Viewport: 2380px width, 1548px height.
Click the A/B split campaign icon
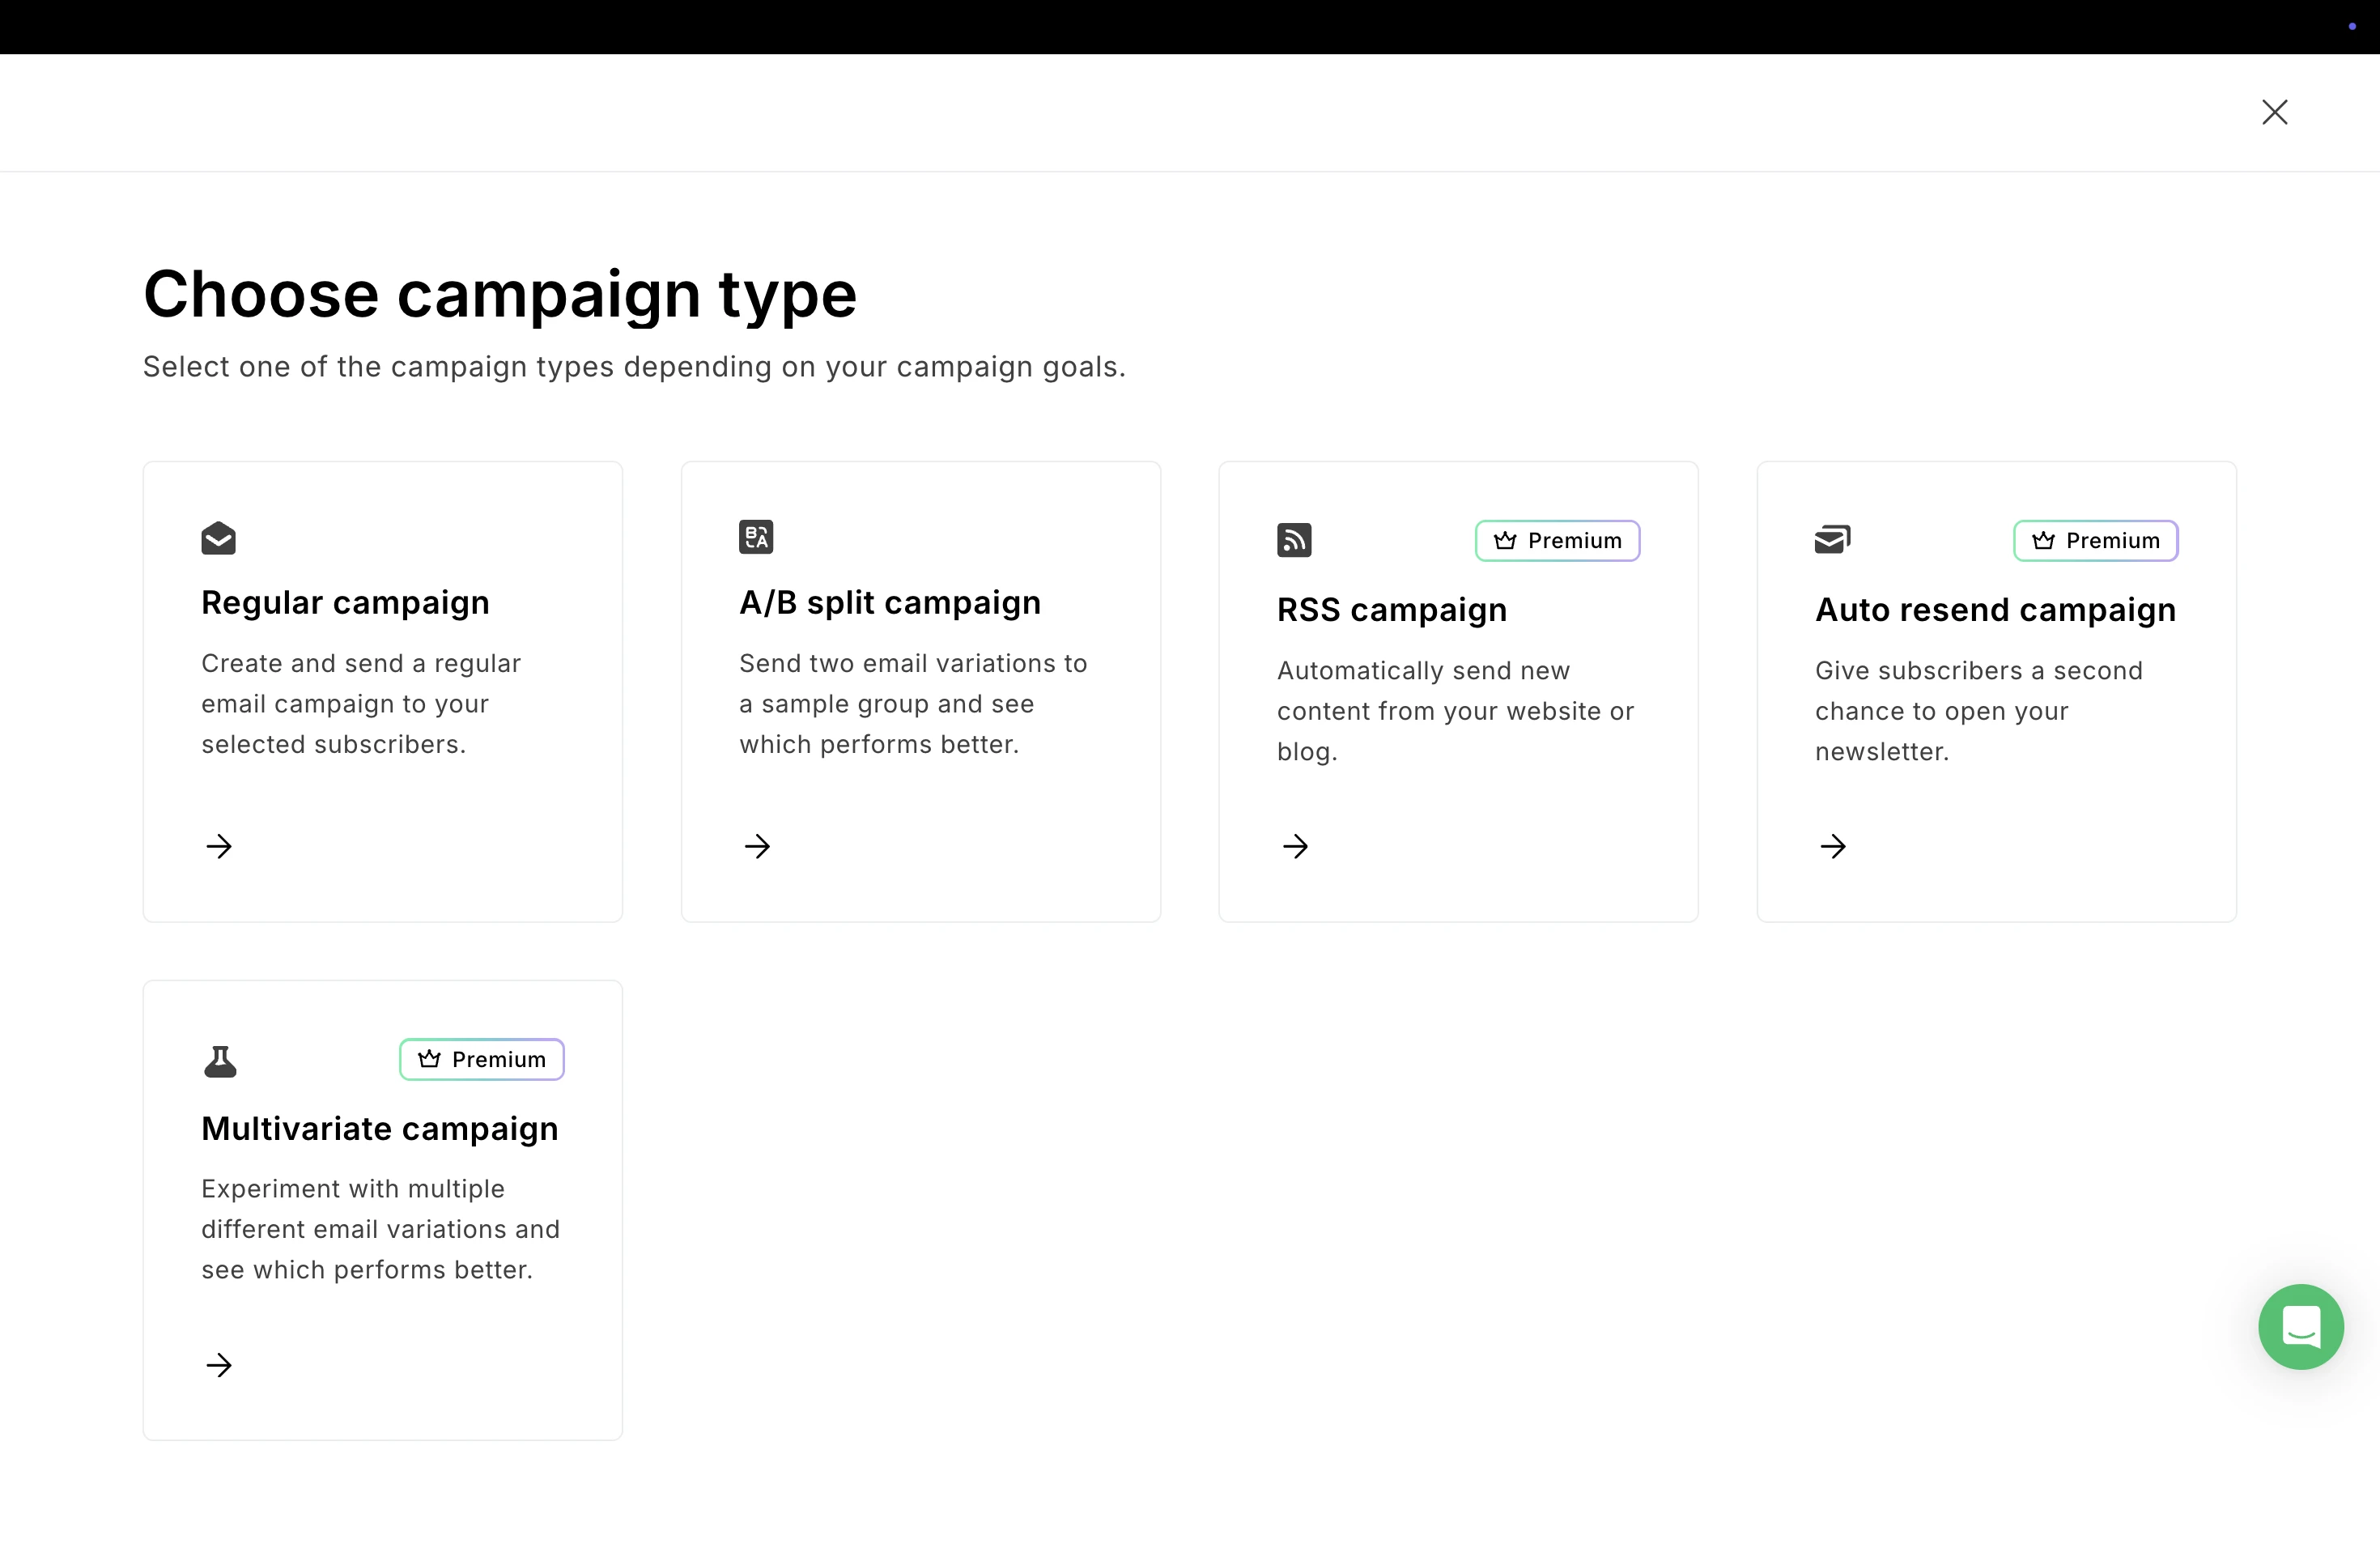coord(756,537)
